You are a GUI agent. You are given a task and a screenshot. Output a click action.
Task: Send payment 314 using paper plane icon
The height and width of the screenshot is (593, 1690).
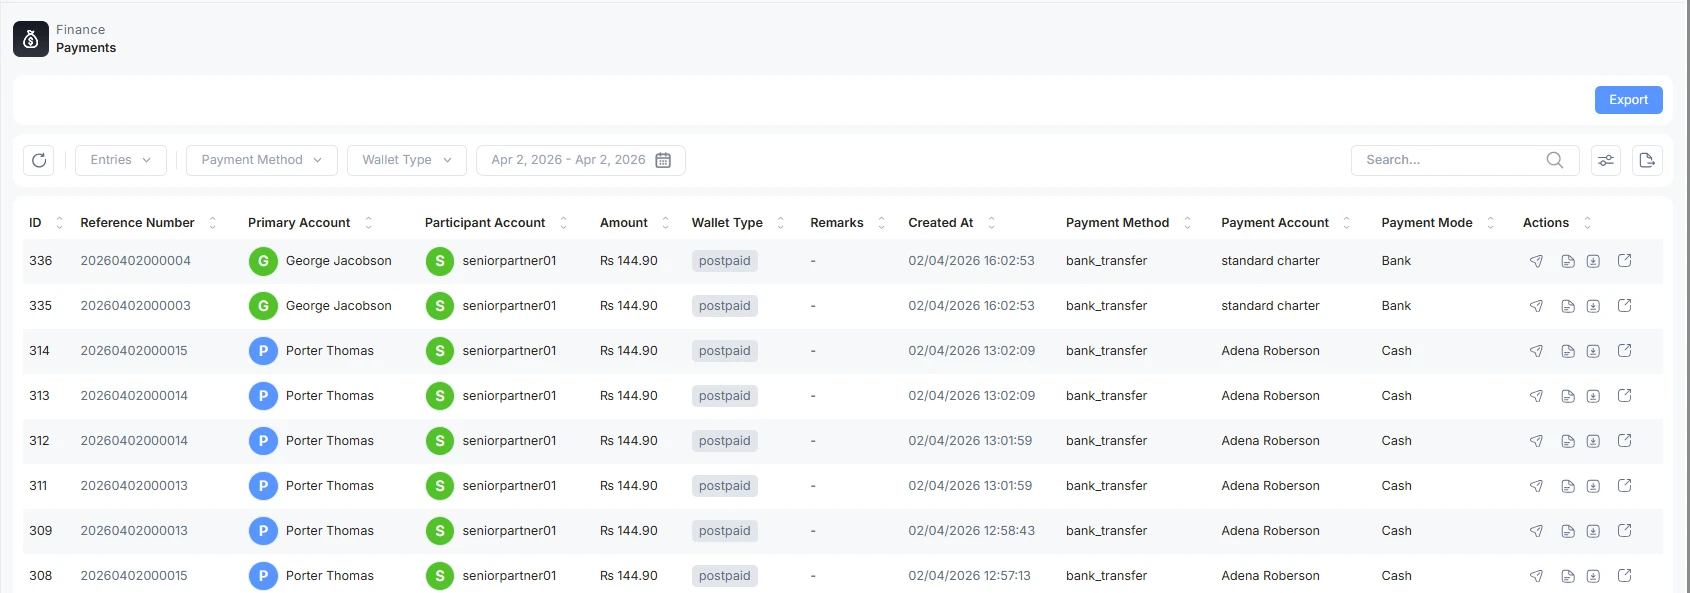pos(1536,351)
